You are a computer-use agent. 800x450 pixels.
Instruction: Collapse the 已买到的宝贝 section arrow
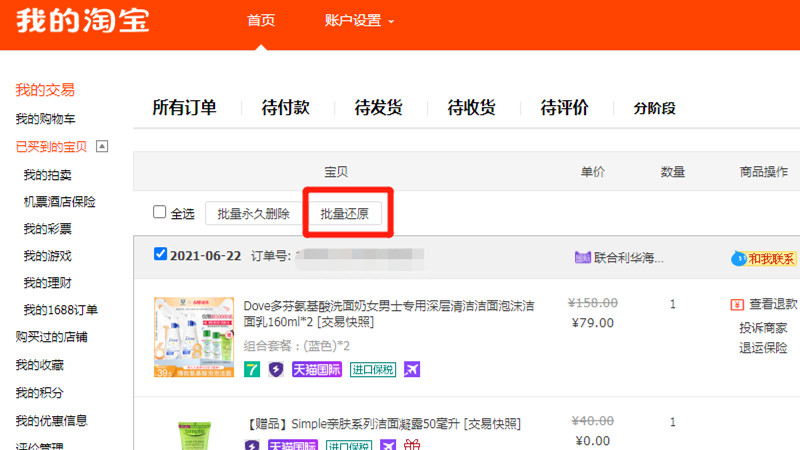click(x=102, y=146)
